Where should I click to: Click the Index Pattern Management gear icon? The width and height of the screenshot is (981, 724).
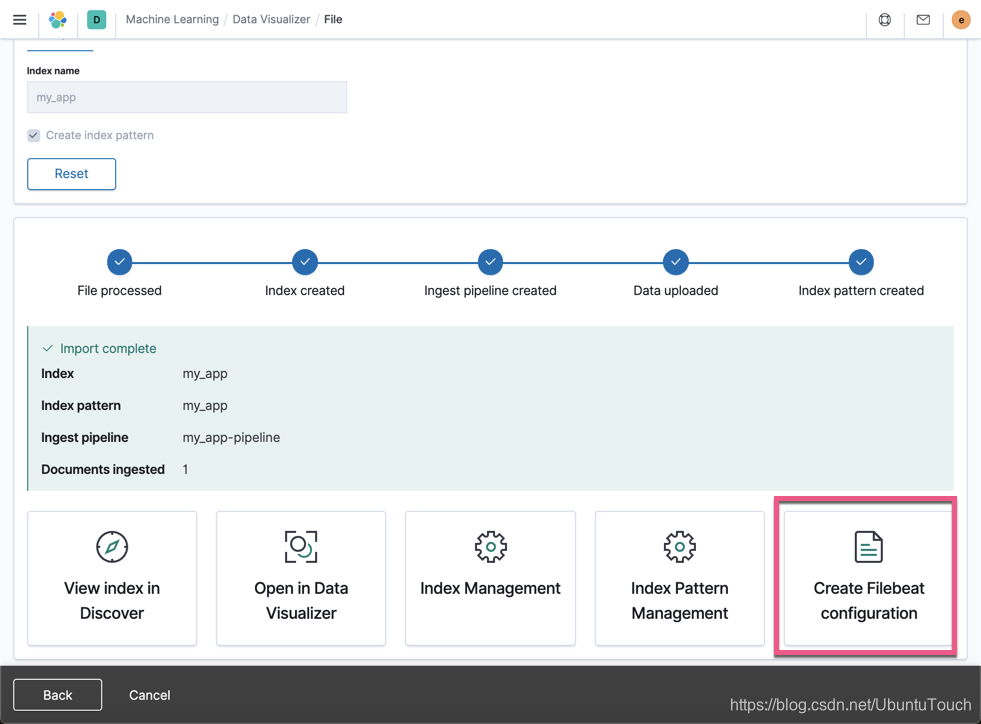point(679,547)
